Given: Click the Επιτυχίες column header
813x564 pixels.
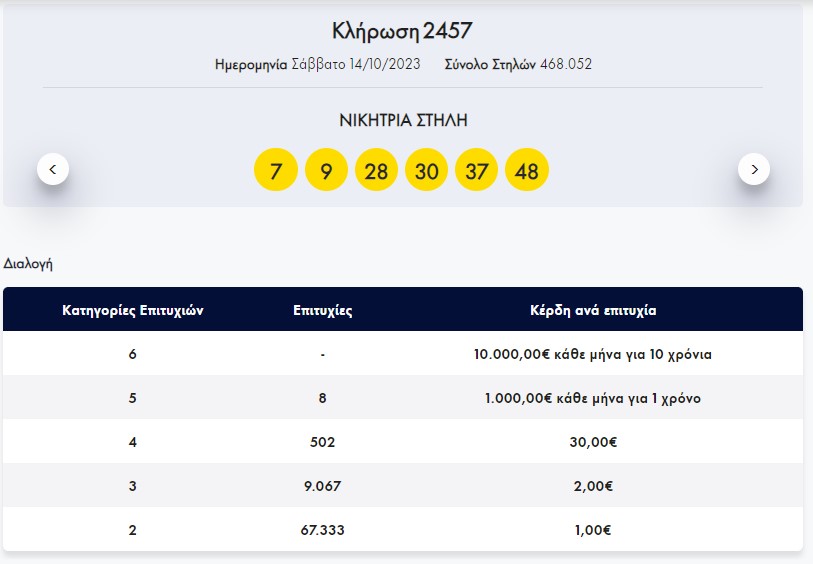Looking at the screenshot, I should [x=322, y=310].
